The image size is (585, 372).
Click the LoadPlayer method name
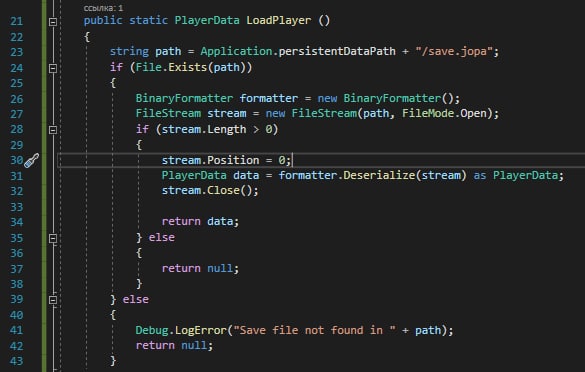[x=278, y=20]
